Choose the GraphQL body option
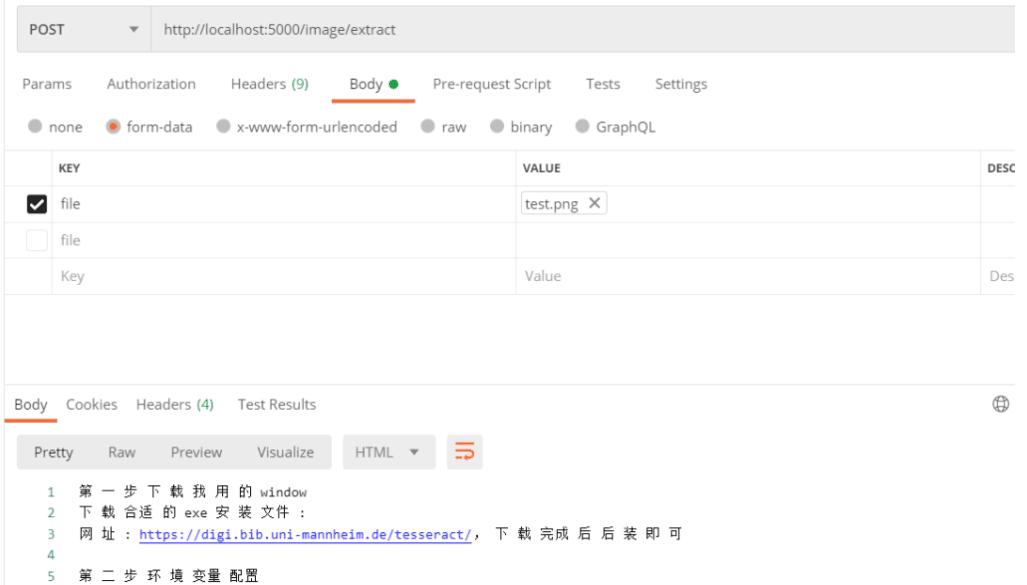 (582, 126)
